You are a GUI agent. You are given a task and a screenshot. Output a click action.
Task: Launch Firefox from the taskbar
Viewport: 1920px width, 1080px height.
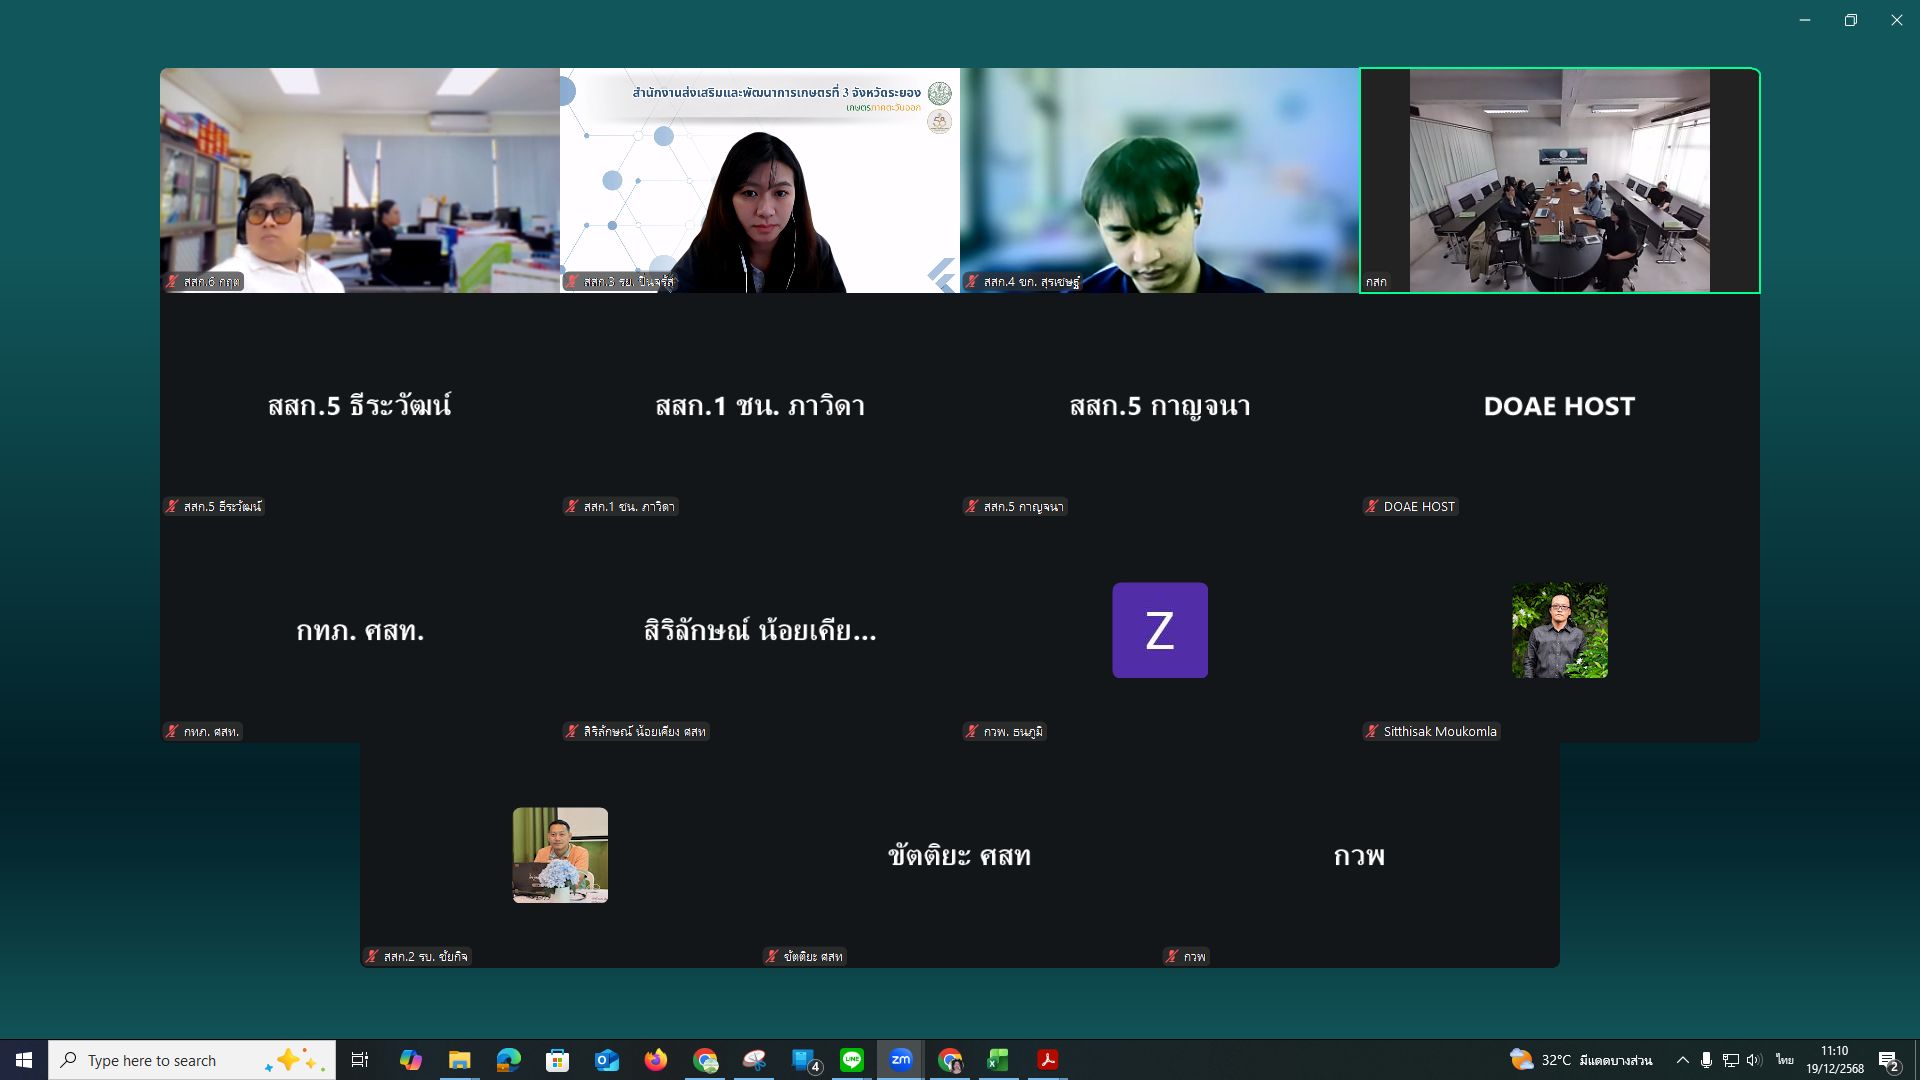coord(656,1060)
